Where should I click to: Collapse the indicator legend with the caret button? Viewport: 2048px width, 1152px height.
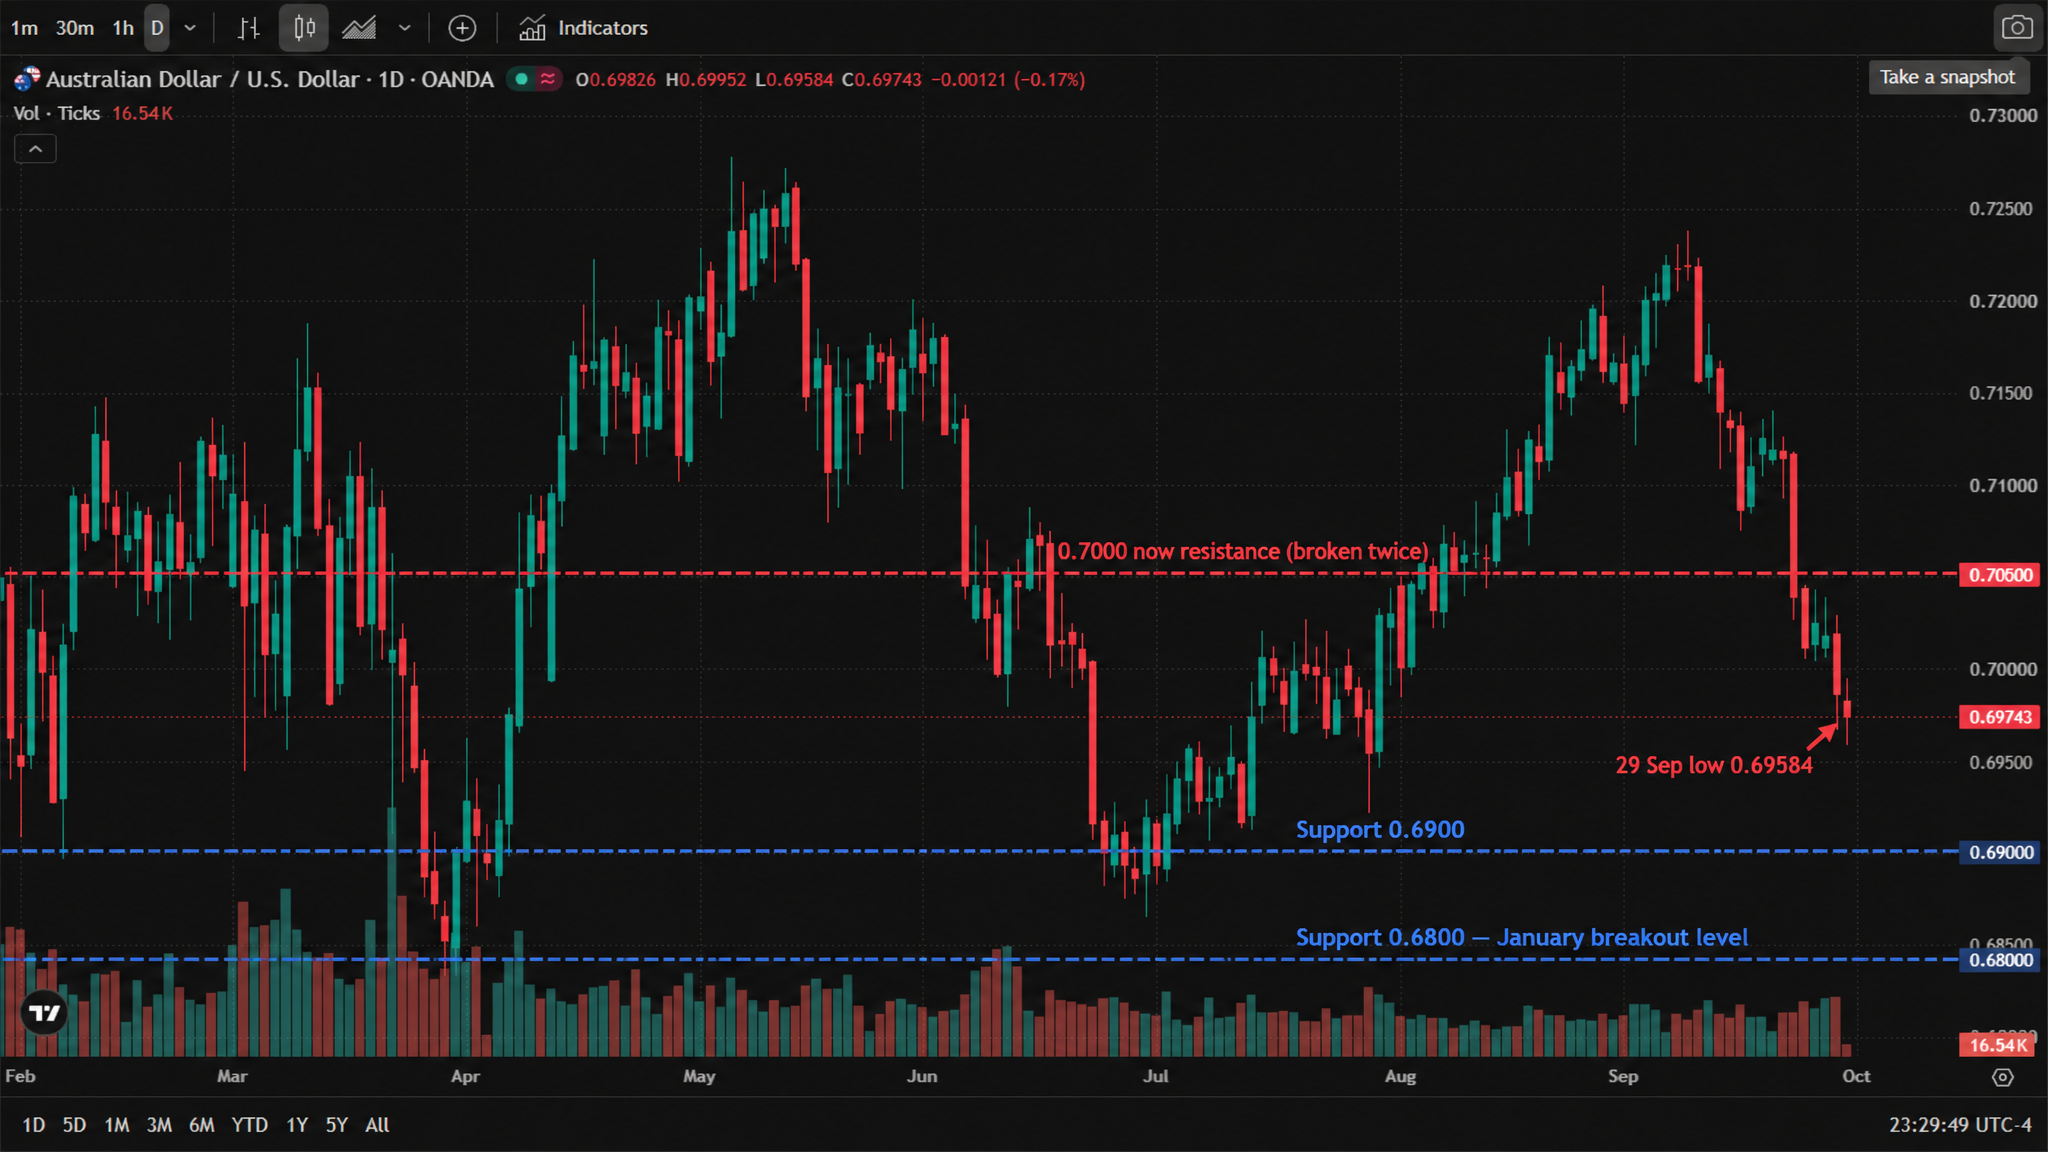tap(35, 149)
